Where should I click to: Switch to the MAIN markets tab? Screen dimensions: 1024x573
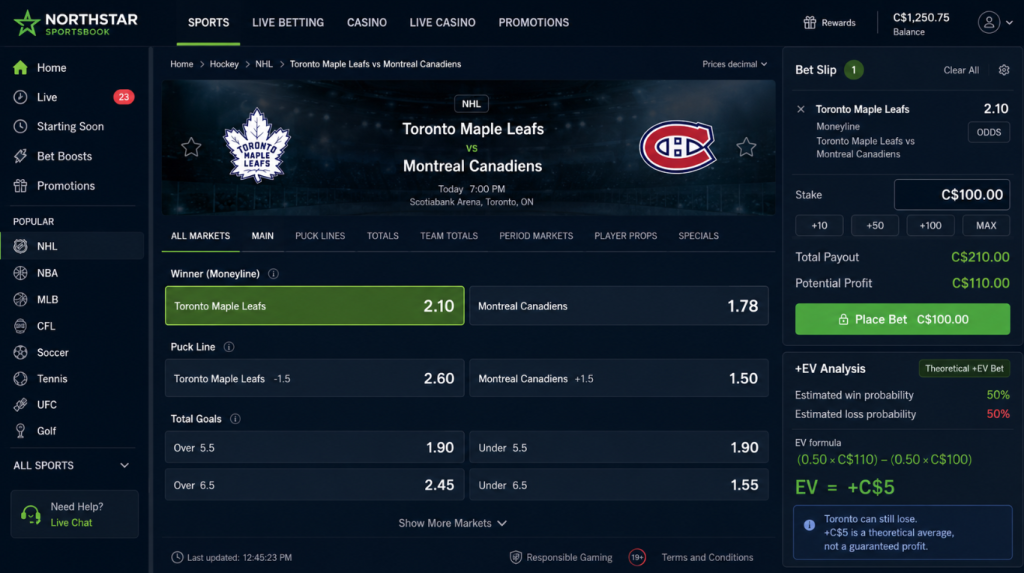[x=263, y=236]
